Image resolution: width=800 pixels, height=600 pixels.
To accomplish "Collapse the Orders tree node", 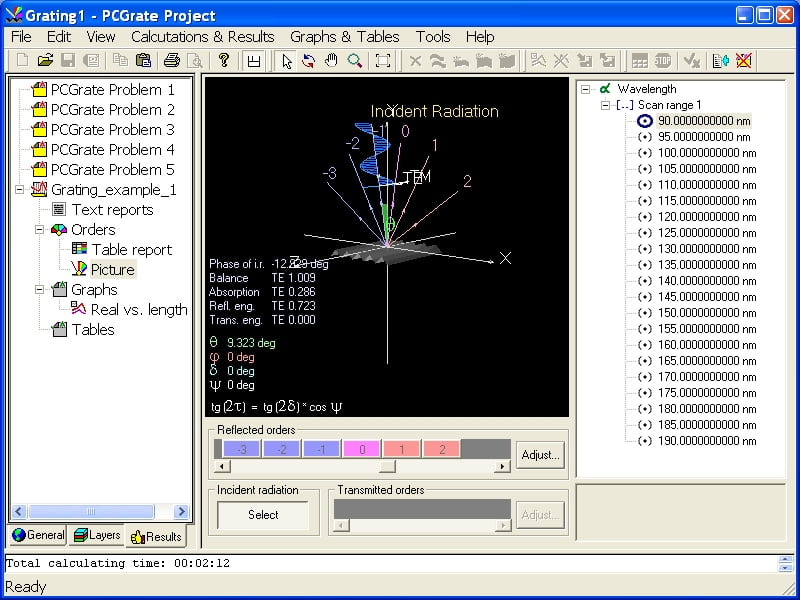I will click(x=39, y=230).
